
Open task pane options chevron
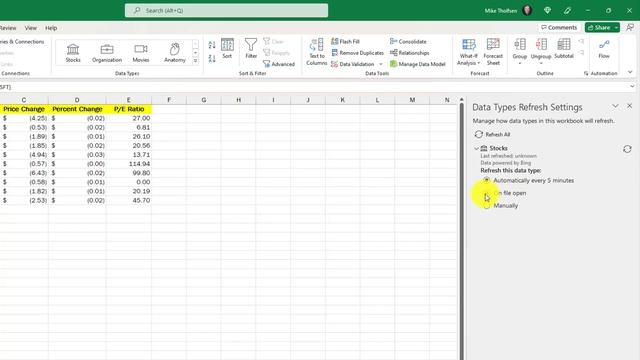pos(615,106)
